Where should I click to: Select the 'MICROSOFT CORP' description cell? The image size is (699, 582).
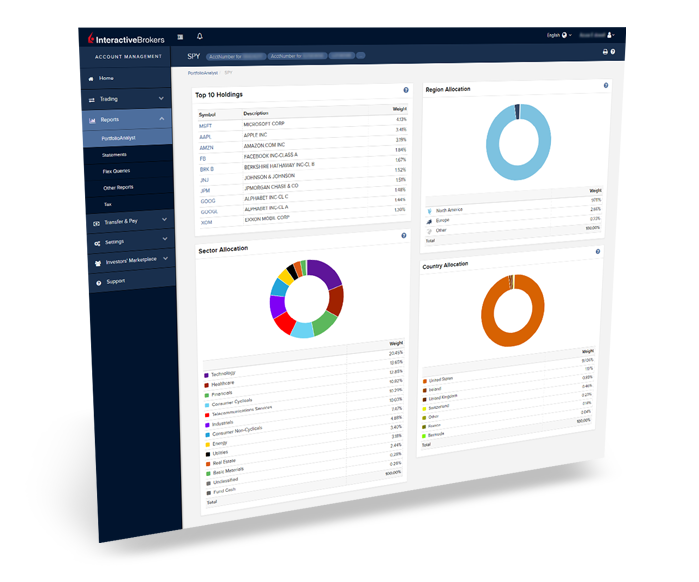264,124
